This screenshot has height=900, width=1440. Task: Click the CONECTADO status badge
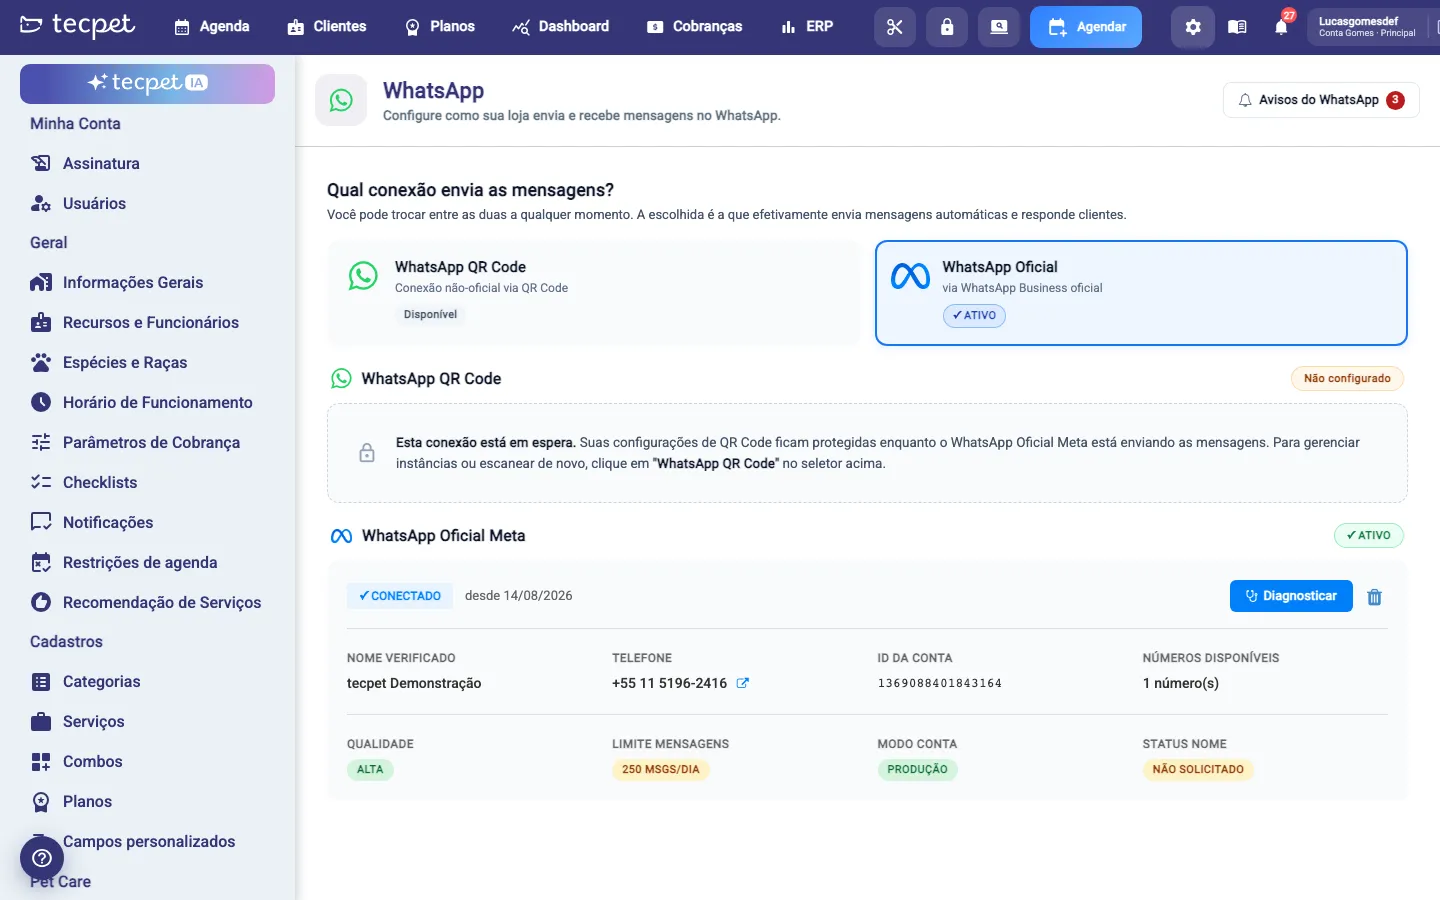400,596
